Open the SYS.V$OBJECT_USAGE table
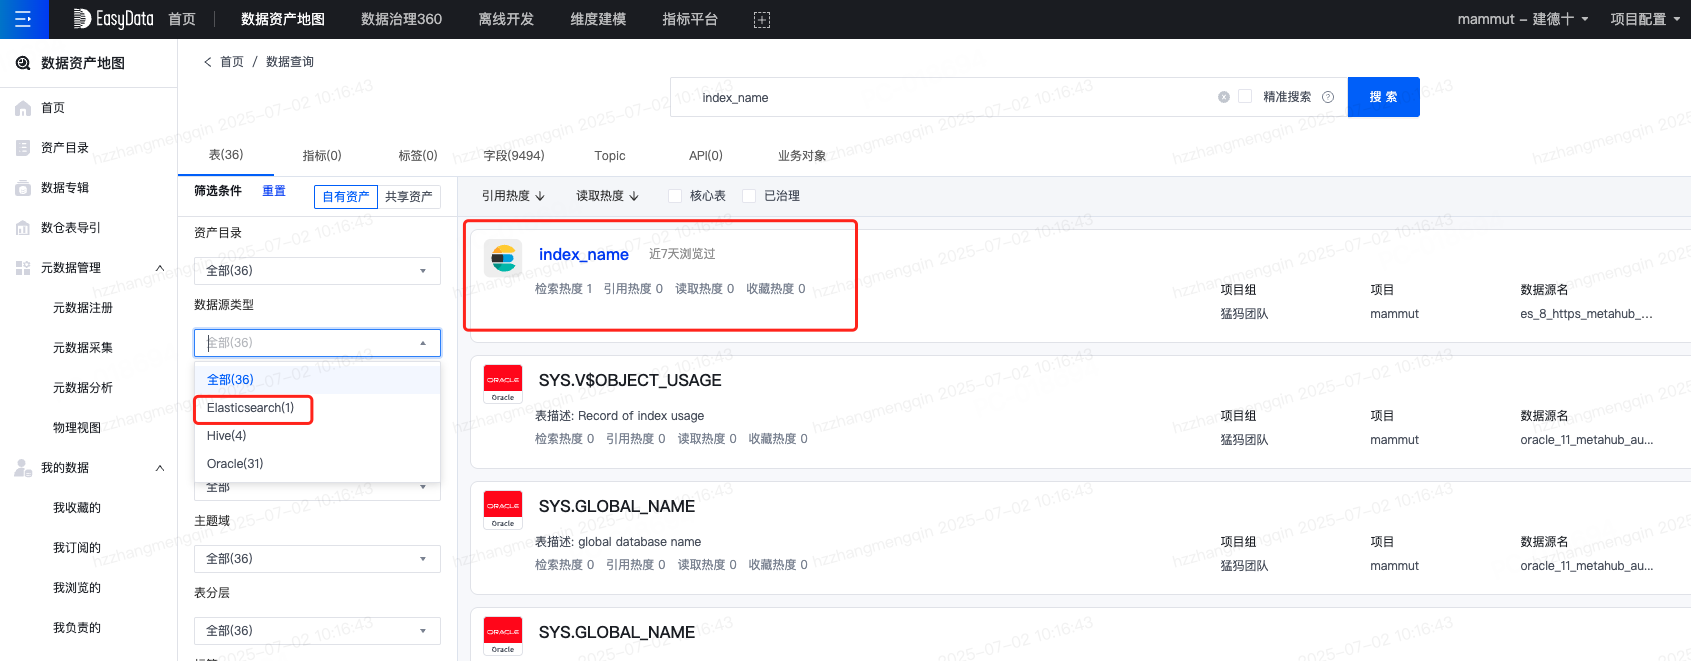Screen dimensions: 1691x661 [630, 381]
